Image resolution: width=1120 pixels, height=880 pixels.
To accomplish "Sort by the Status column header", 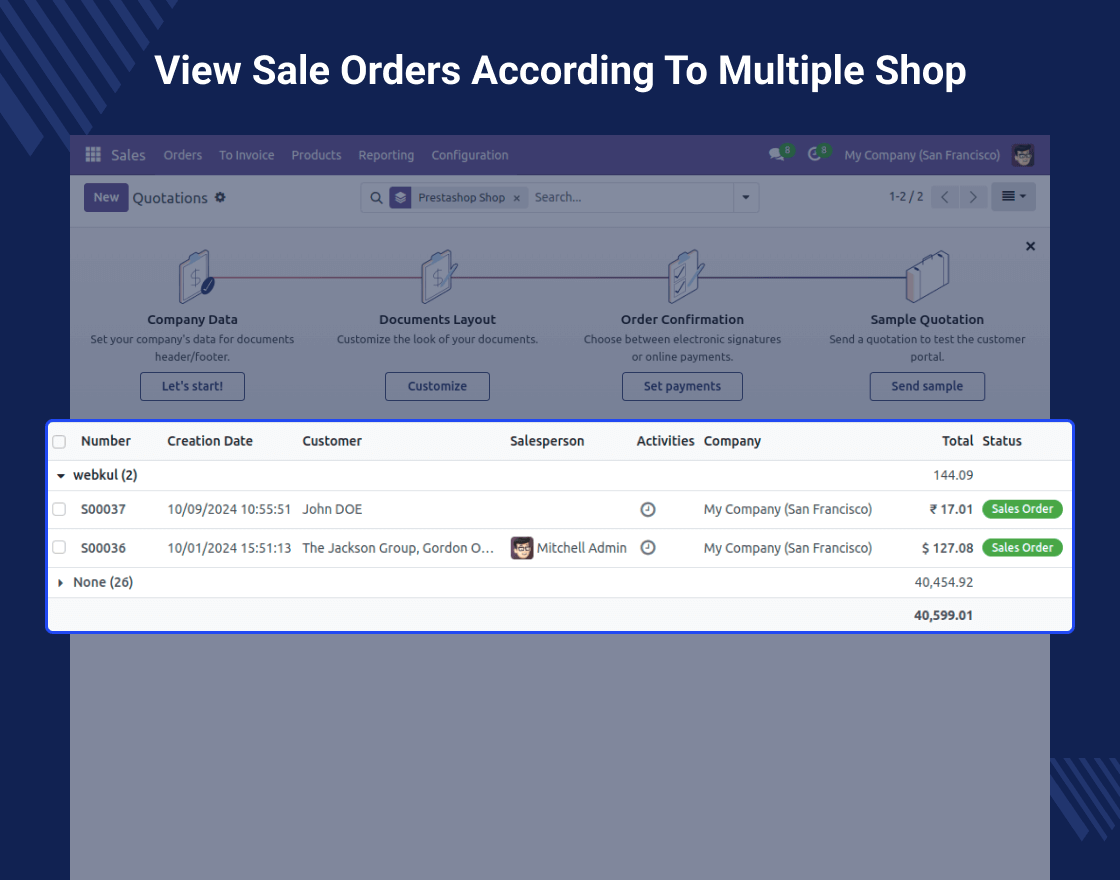I will point(1001,441).
